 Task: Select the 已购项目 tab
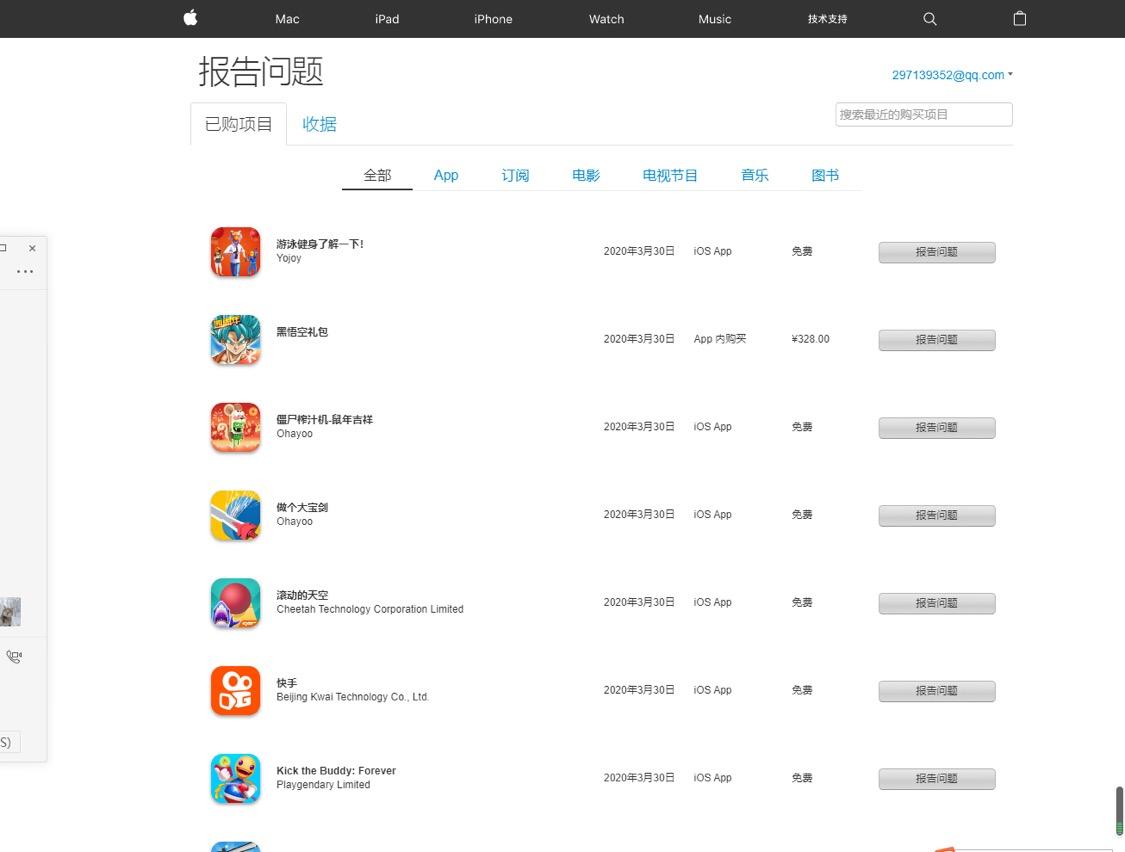pyautogui.click(x=238, y=124)
